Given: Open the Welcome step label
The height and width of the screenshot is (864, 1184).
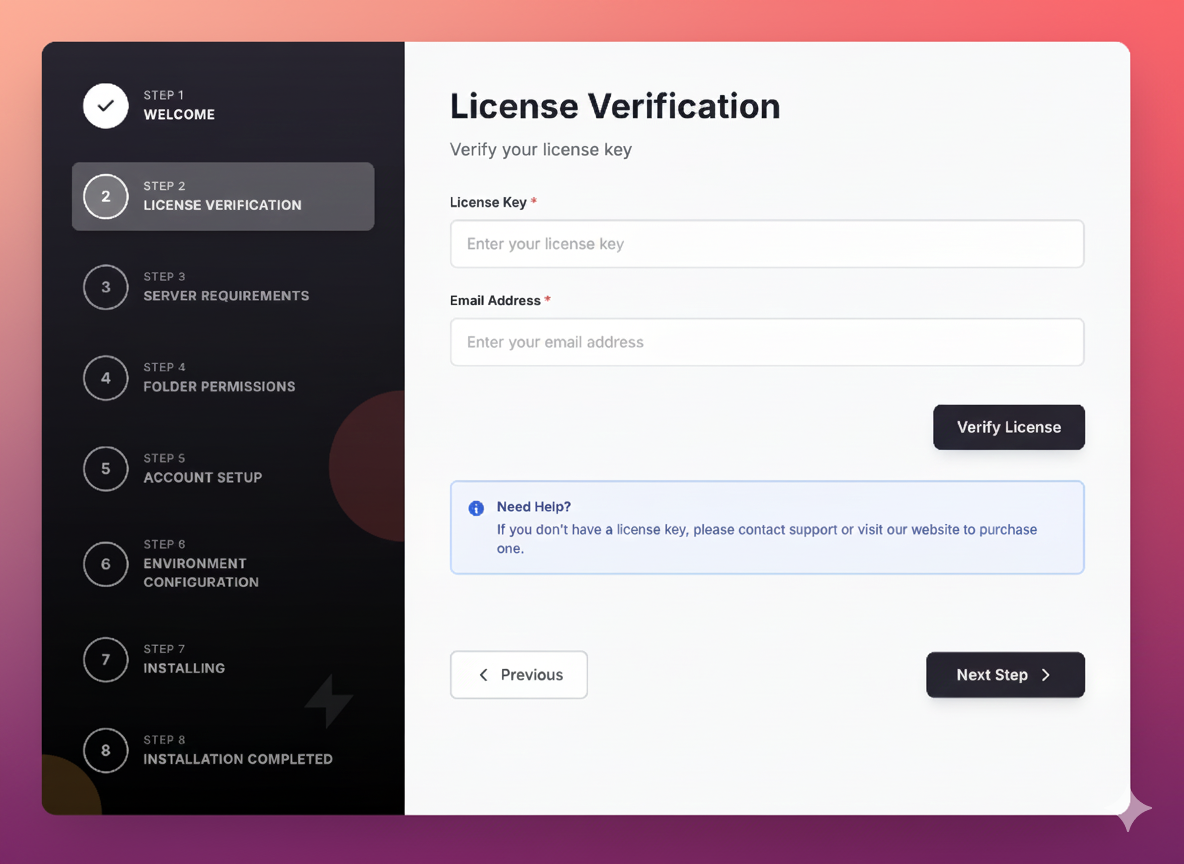Looking at the screenshot, I should (x=179, y=114).
